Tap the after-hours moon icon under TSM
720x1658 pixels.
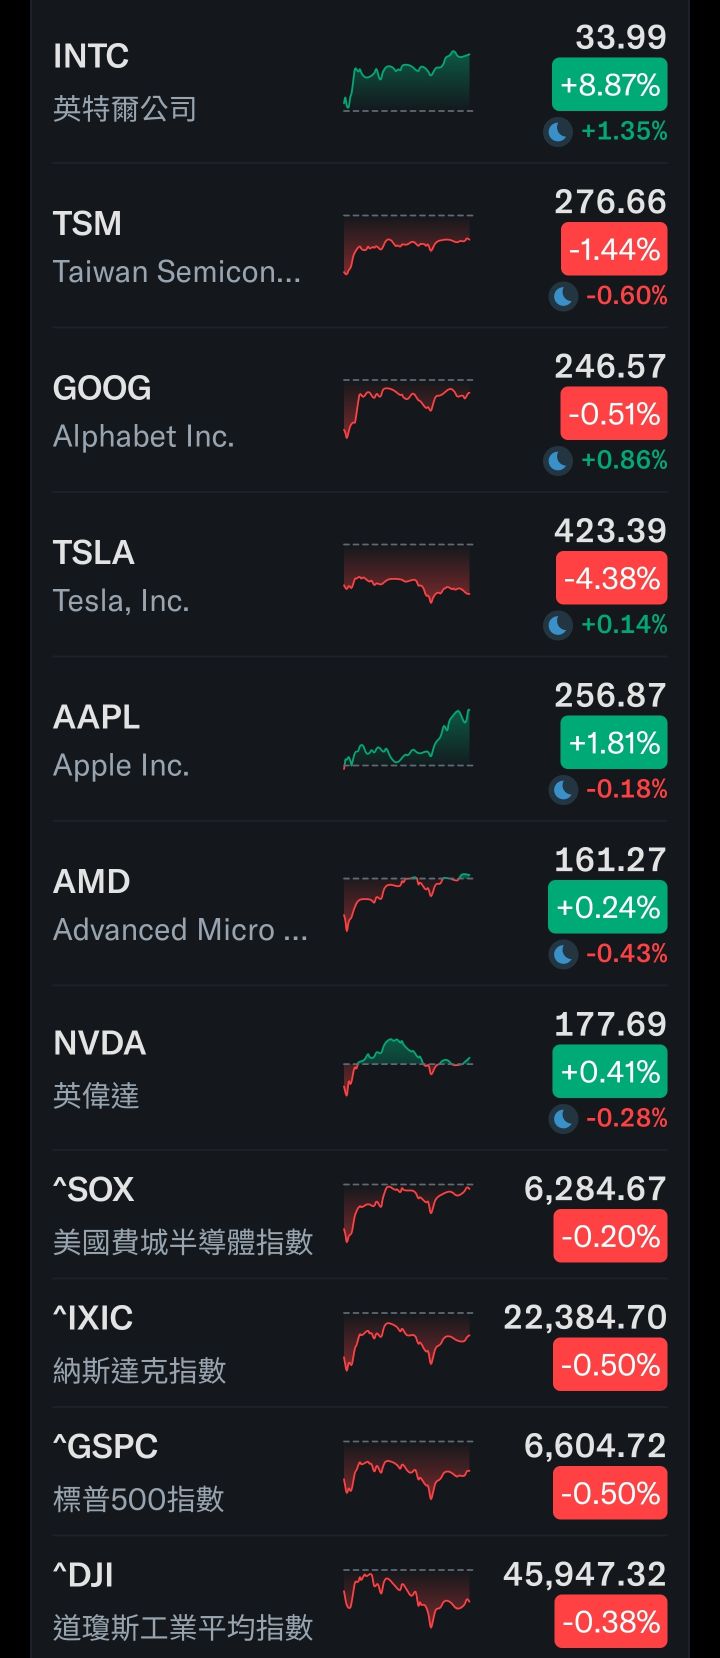pos(563,296)
